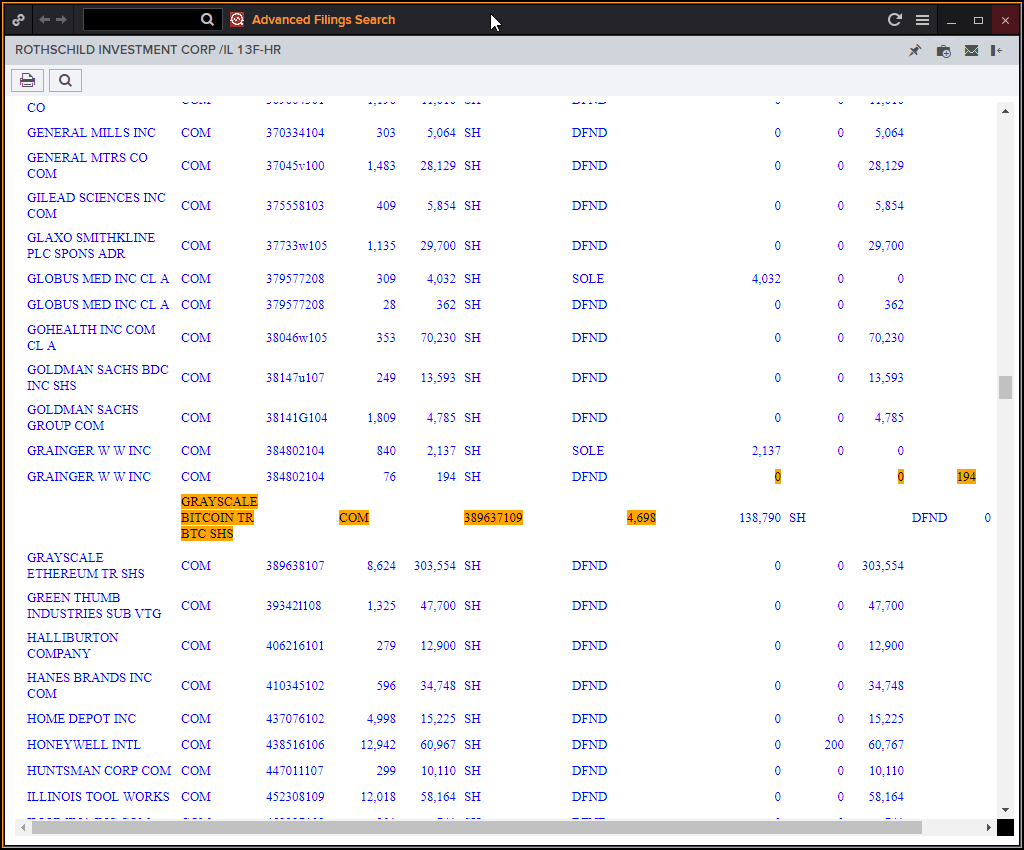Screen dimensions: 1024x850
Task: Refresh the filing view
Action: click(895, 20)
